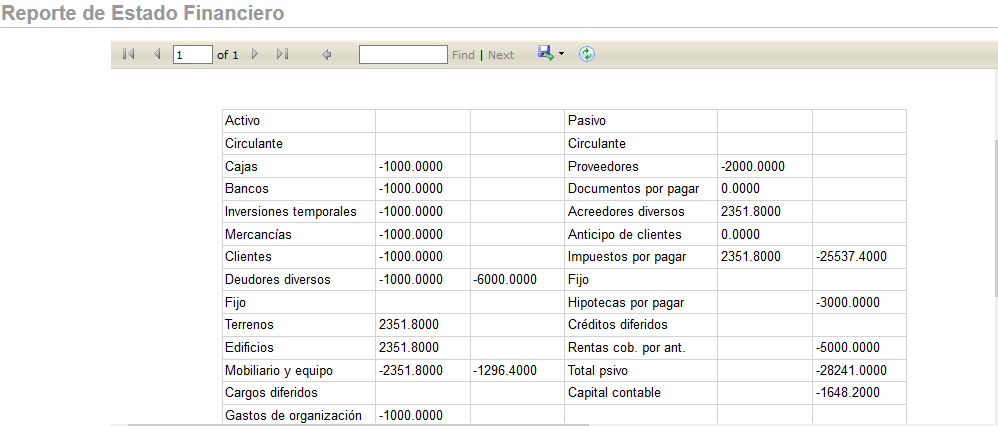The image size is (998, 426).
Task: Click the -1648.2000 value
Action: (x=848, y=394)
